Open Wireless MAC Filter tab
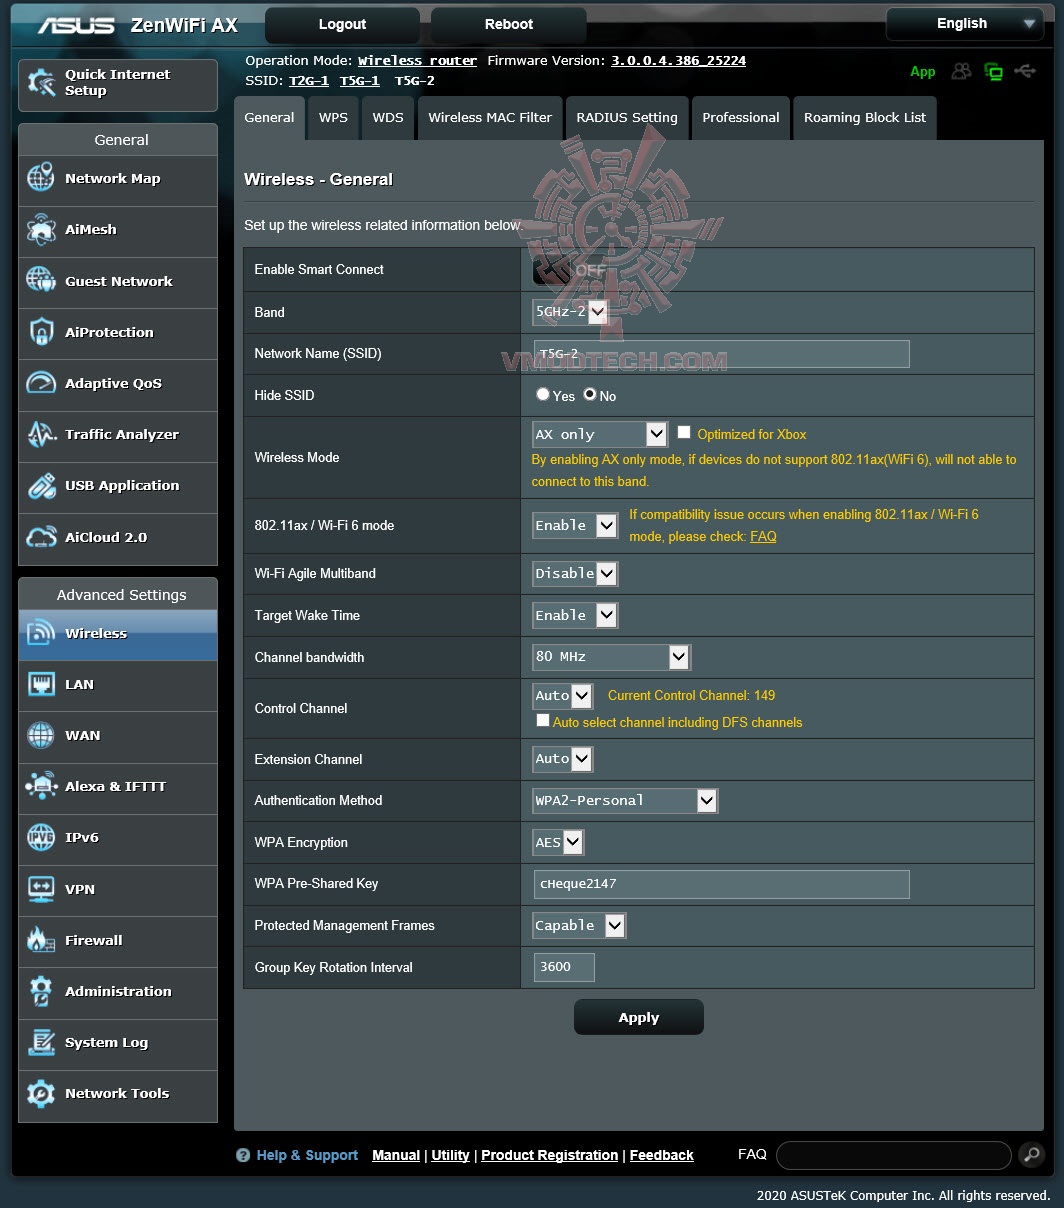 click(x=490, y=118)
